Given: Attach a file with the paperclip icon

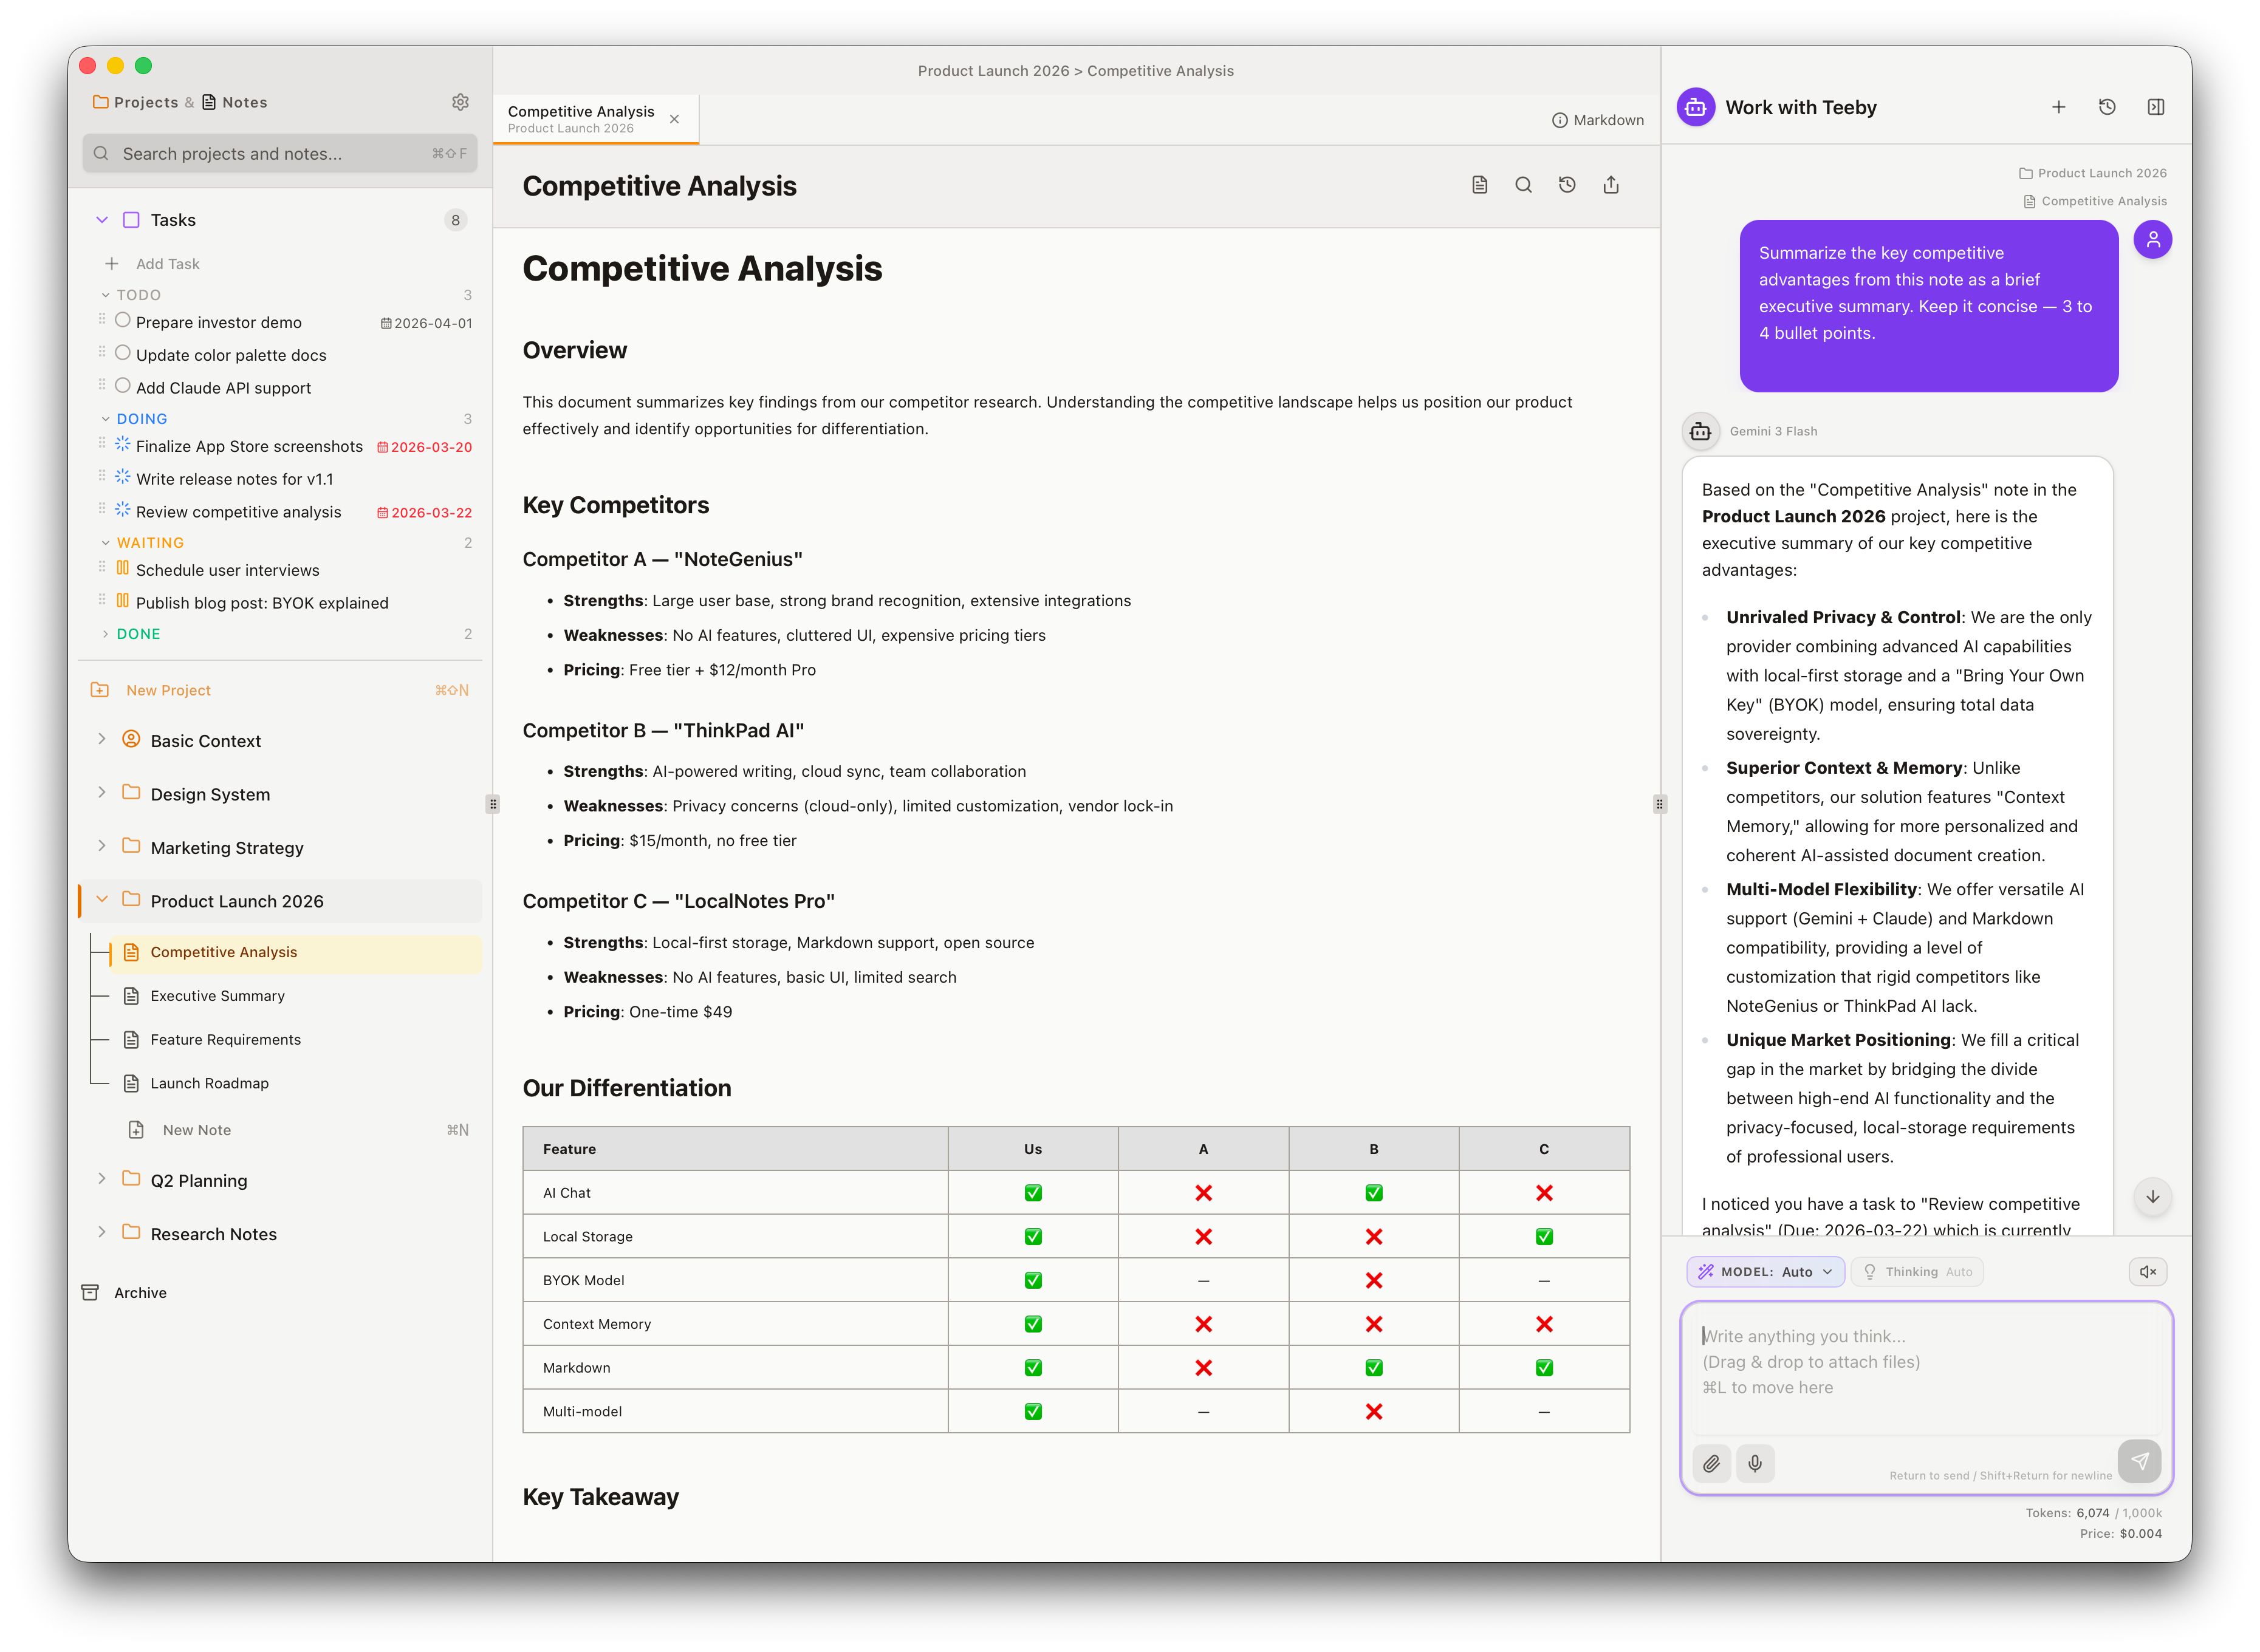Looking at the screenshot, I should pos(1711,1464).
